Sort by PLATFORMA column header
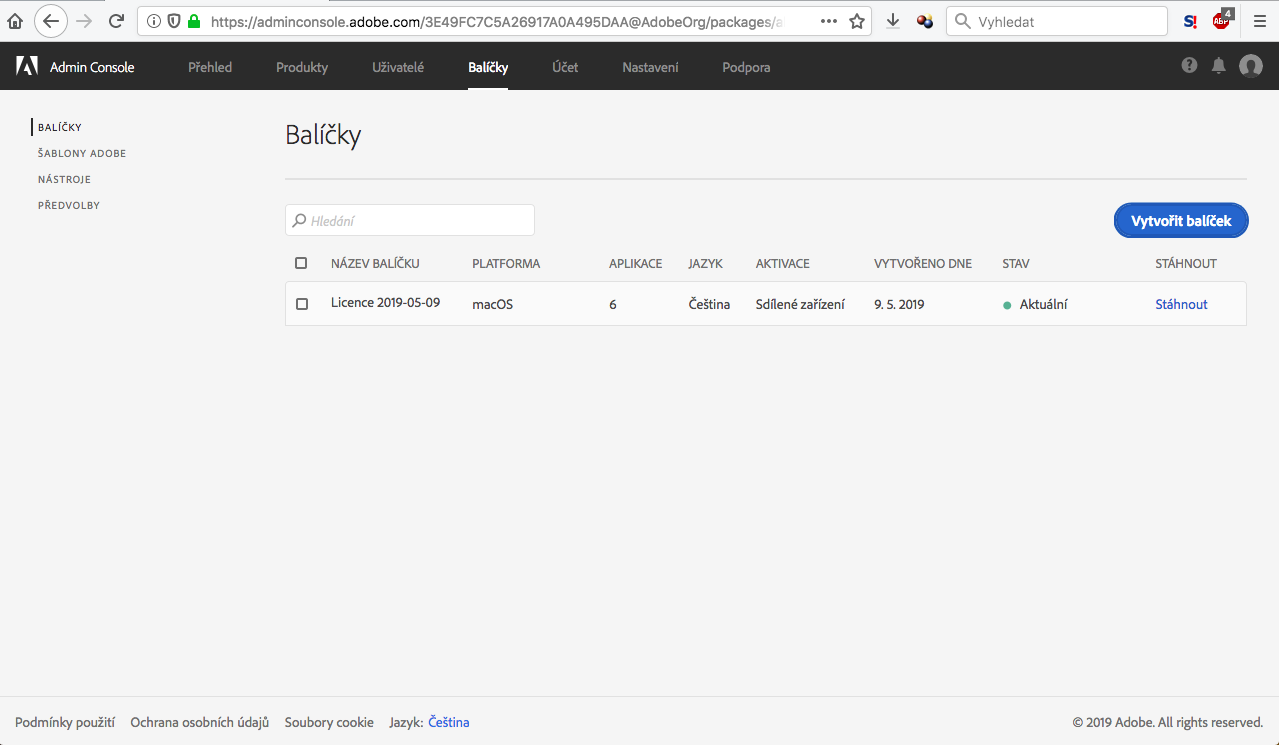 coord(506,264)
